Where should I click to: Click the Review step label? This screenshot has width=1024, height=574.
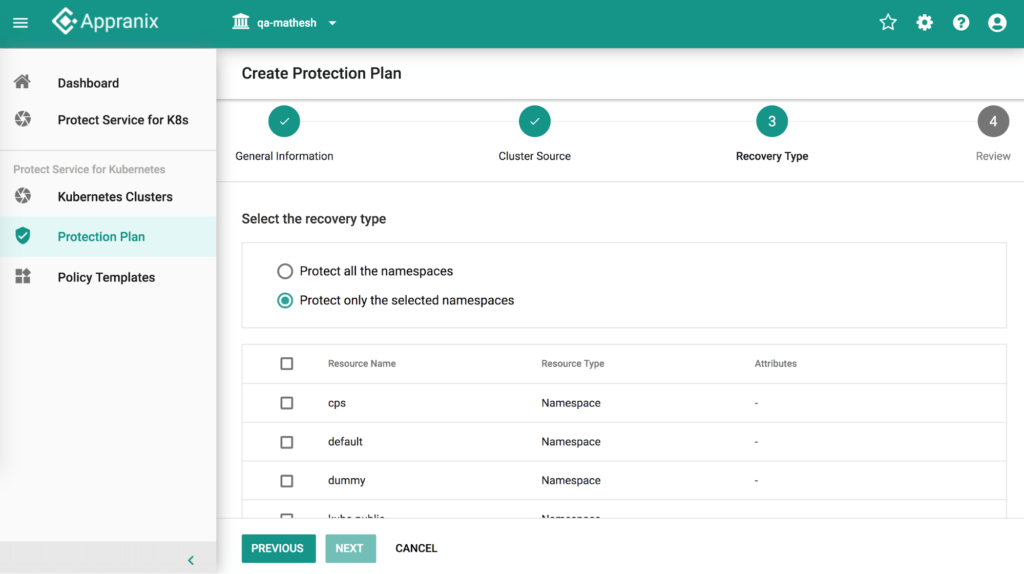[993, 156]
